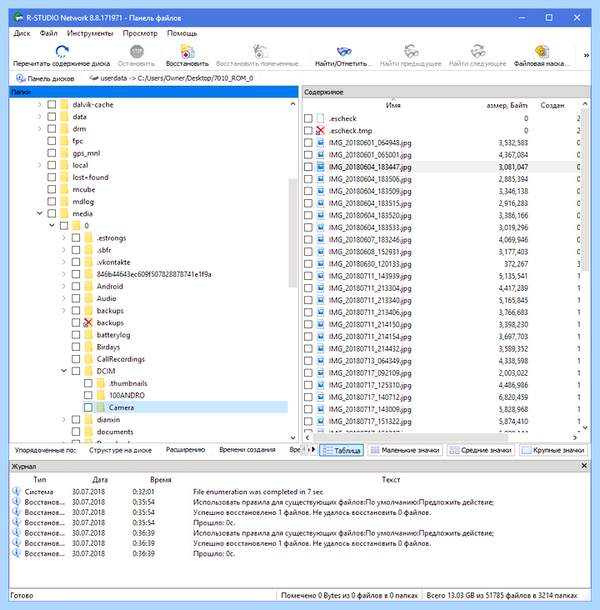Click the DCIM folder icon
This screenshot has height=610, width=600.
[x=89, y=371]
